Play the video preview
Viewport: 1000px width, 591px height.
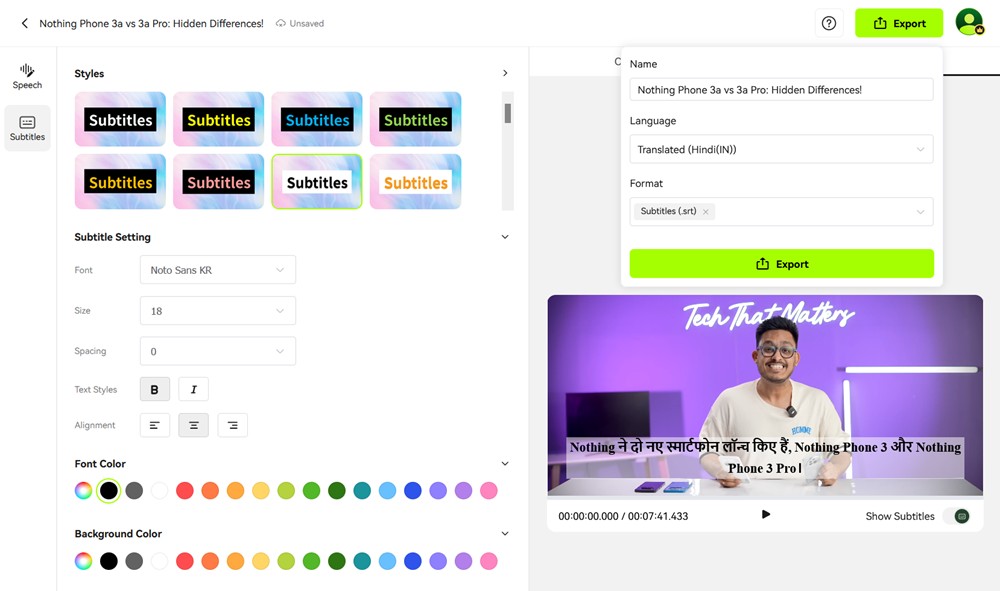766,514
